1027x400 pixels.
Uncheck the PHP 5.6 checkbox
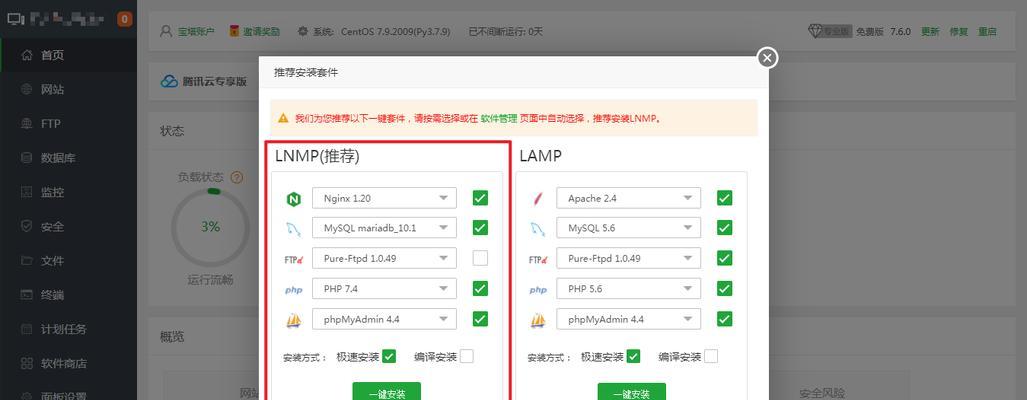pos(724,288)
